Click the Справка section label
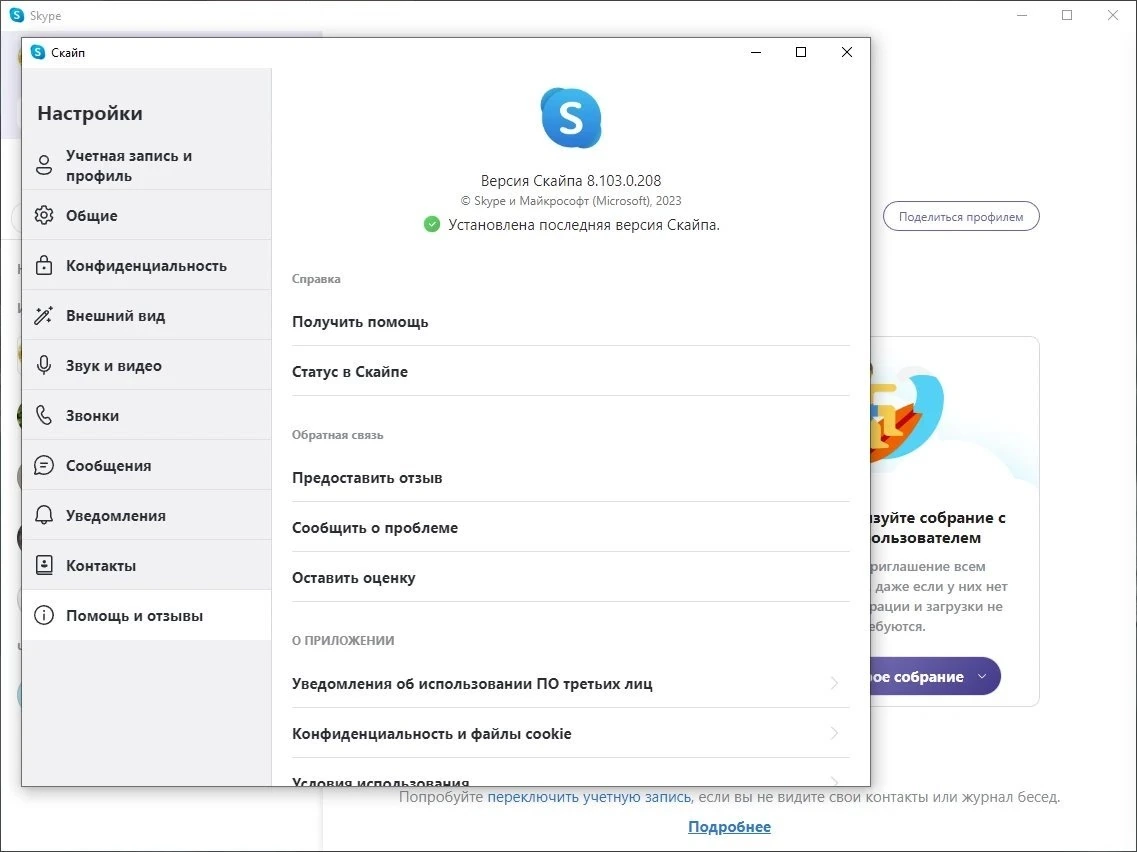The width and height of the screenshot is (1137, 852). click(x=316, y=278)
